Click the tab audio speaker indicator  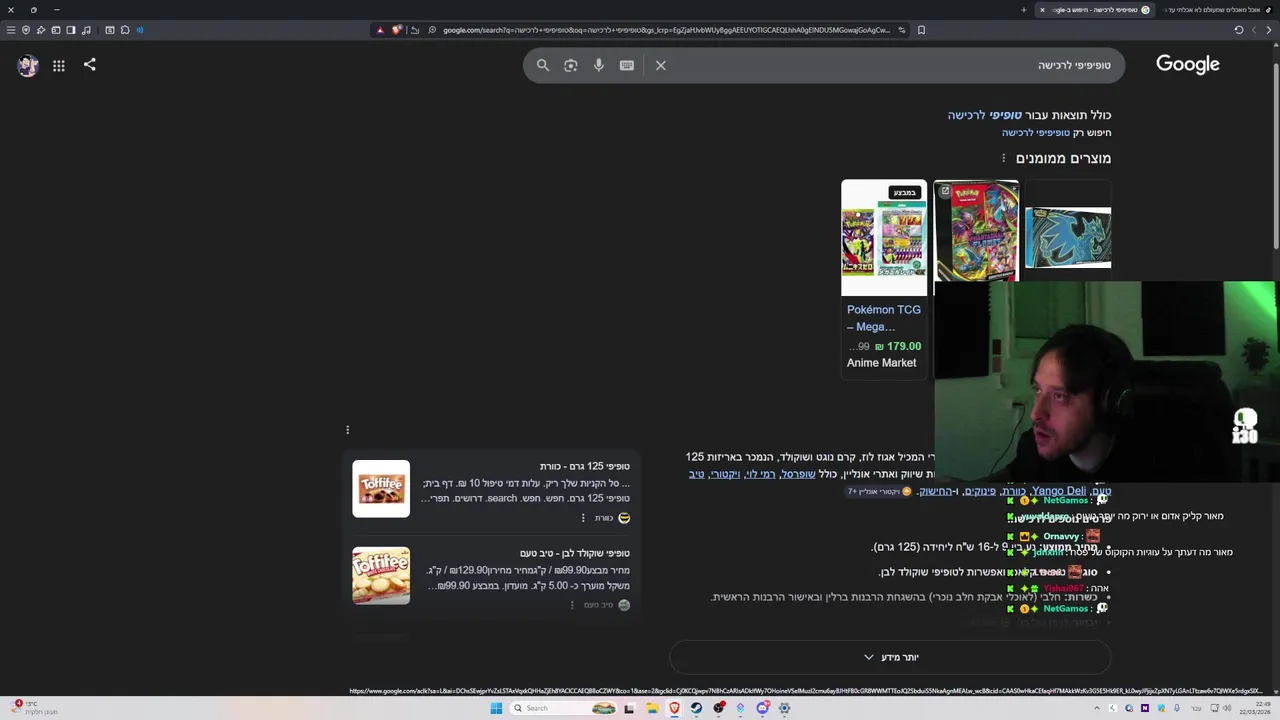140,30
